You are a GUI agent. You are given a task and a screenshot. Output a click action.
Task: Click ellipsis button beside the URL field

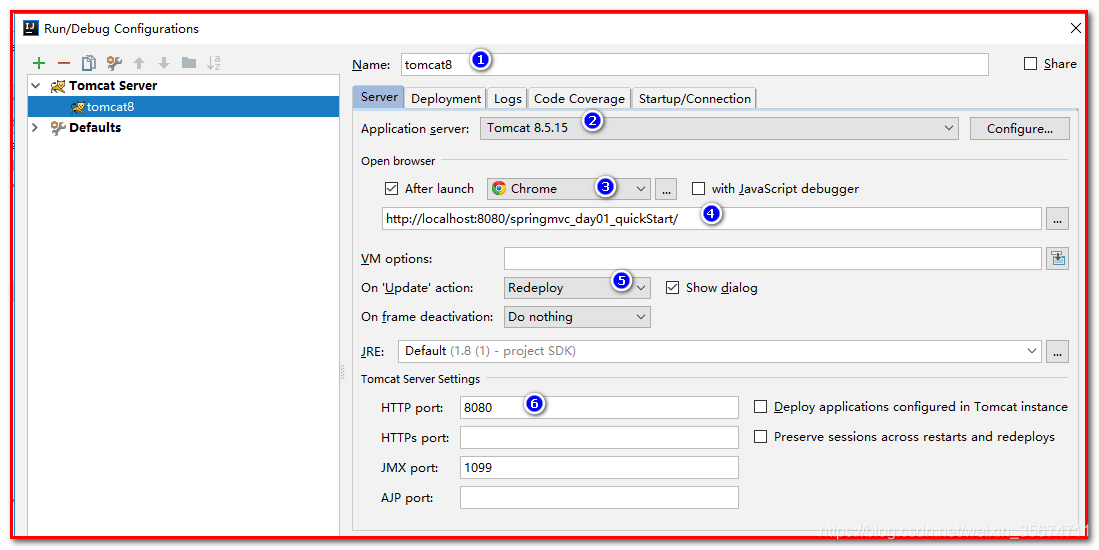point(1058,219)
